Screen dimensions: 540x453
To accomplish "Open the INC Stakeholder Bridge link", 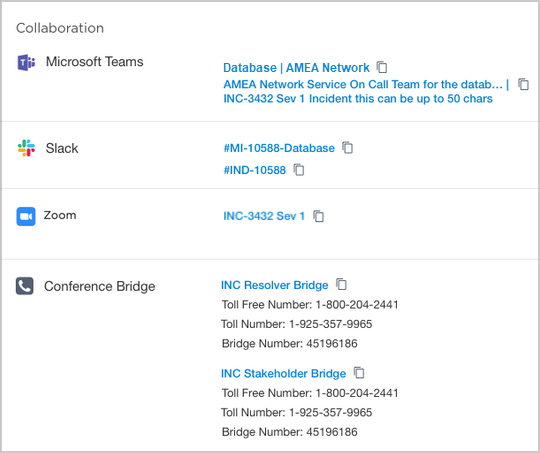I will (x=283, y=373).
